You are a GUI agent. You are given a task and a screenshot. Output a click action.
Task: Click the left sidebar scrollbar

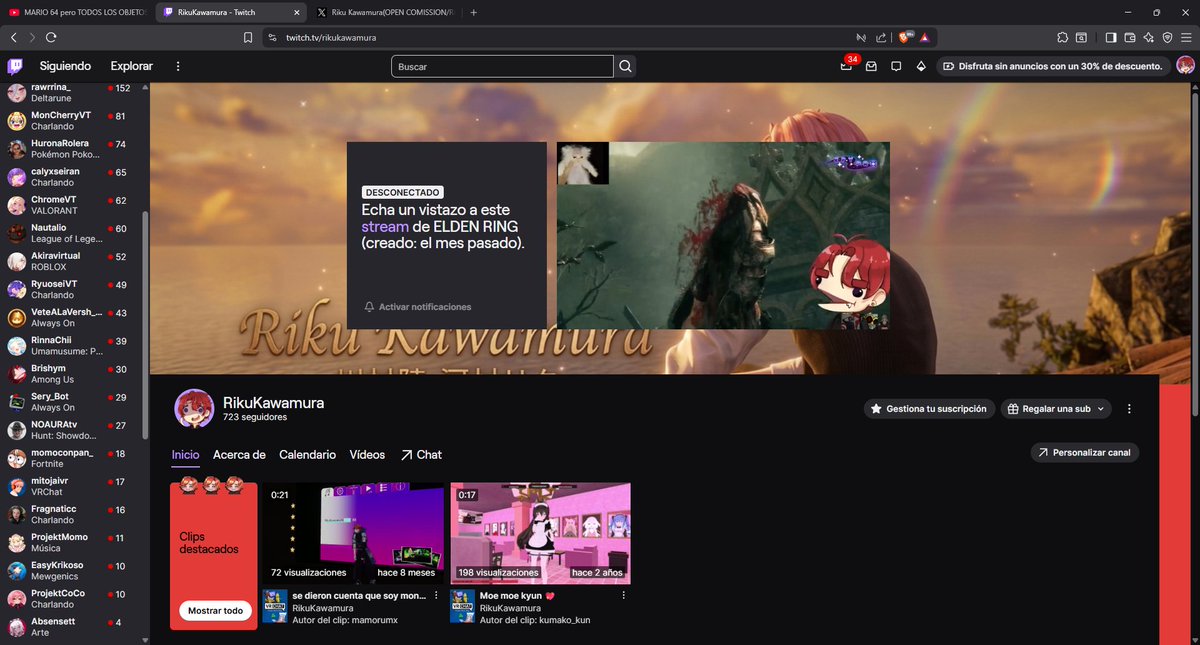(x=146, y=324)
